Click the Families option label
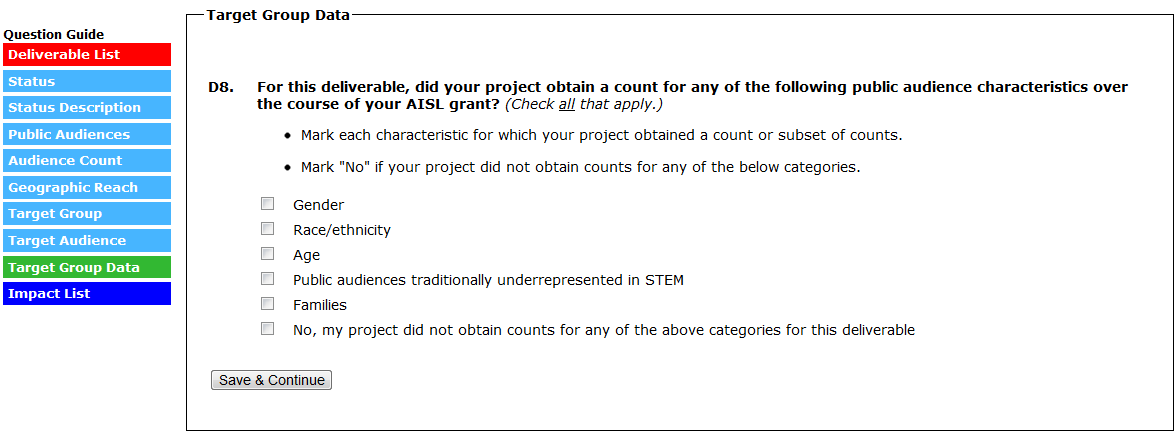1176x435 pixels. pyautogui.click(x=320, y=305)
